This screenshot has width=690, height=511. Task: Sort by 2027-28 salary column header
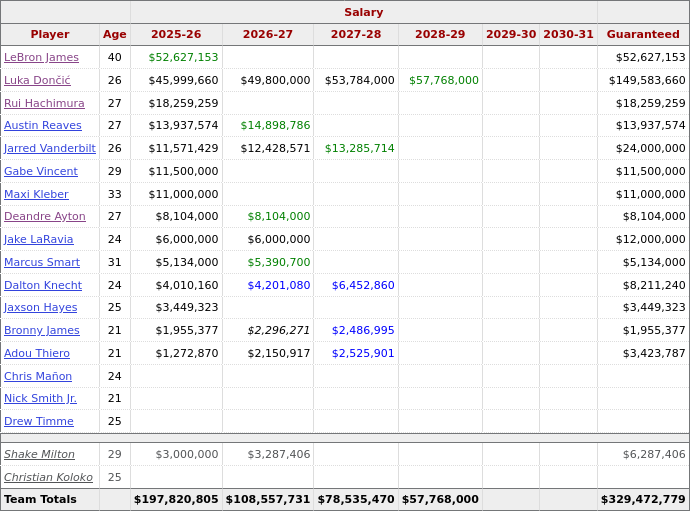[x=356, y=34]
